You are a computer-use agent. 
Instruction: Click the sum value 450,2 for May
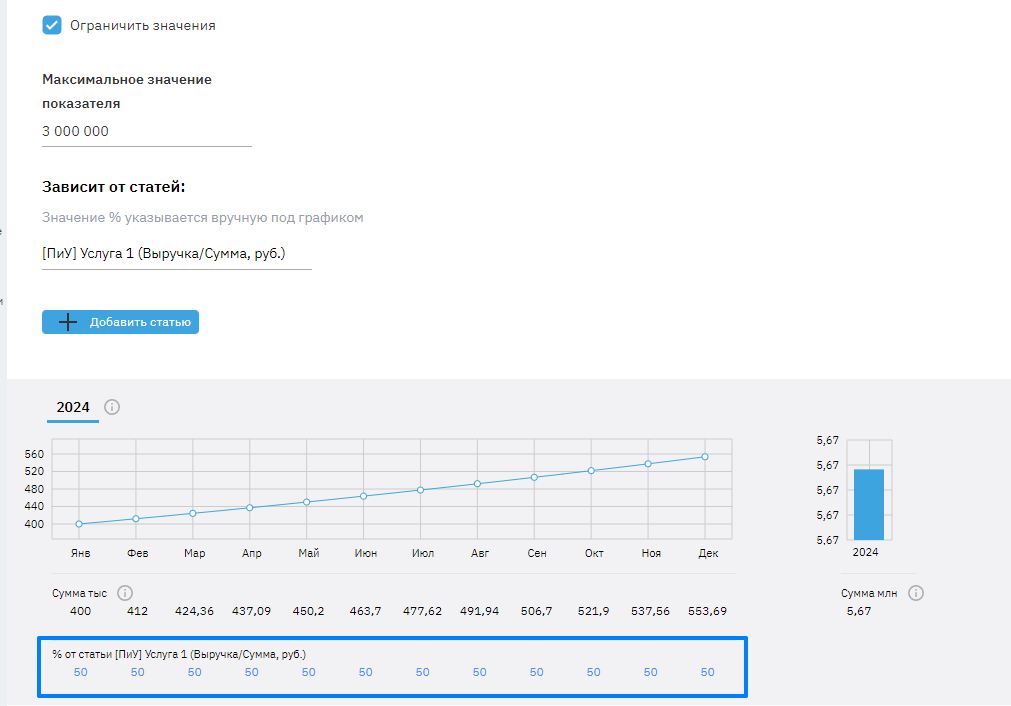pos(309,611)
